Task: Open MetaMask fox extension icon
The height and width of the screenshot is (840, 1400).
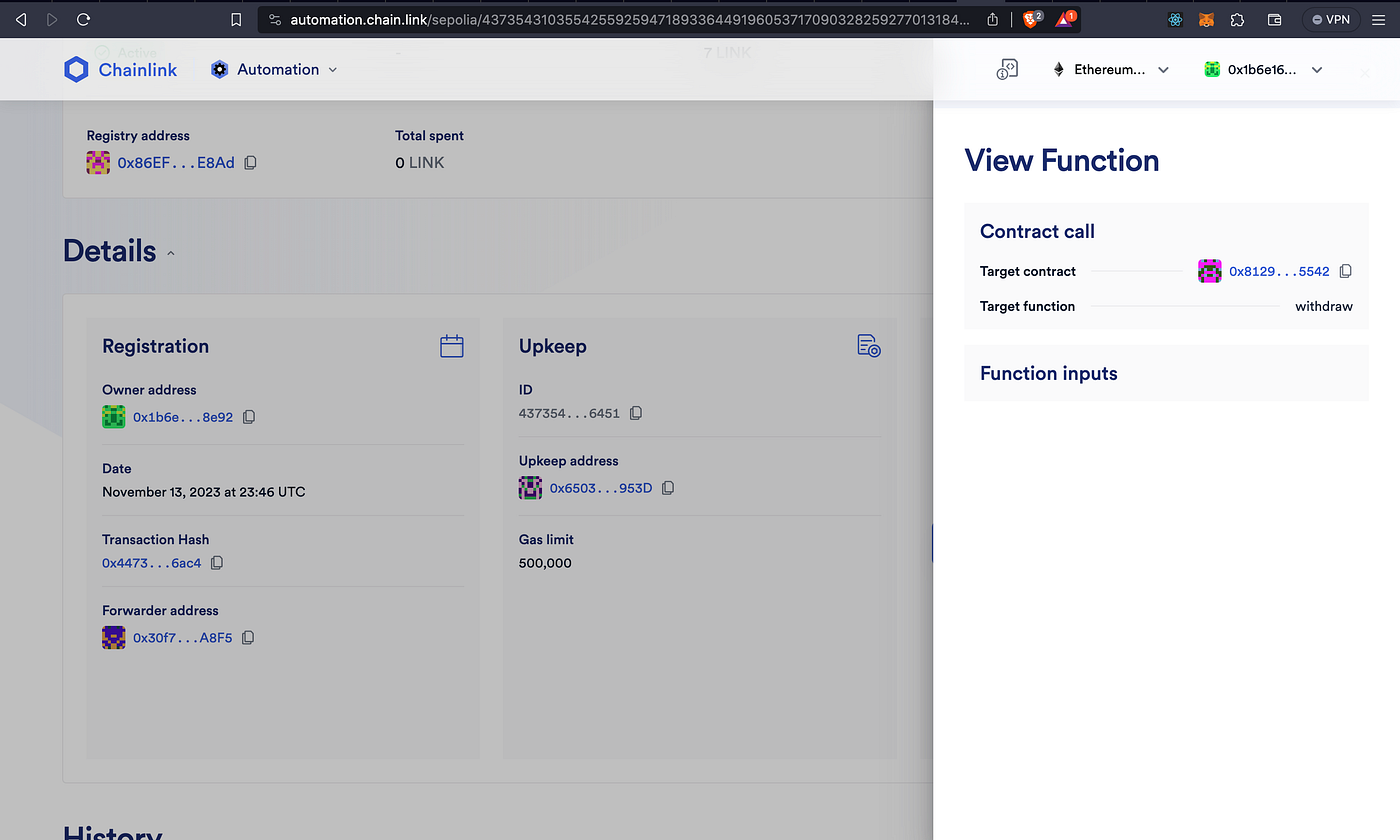Action: click(x=1207, y=19)
